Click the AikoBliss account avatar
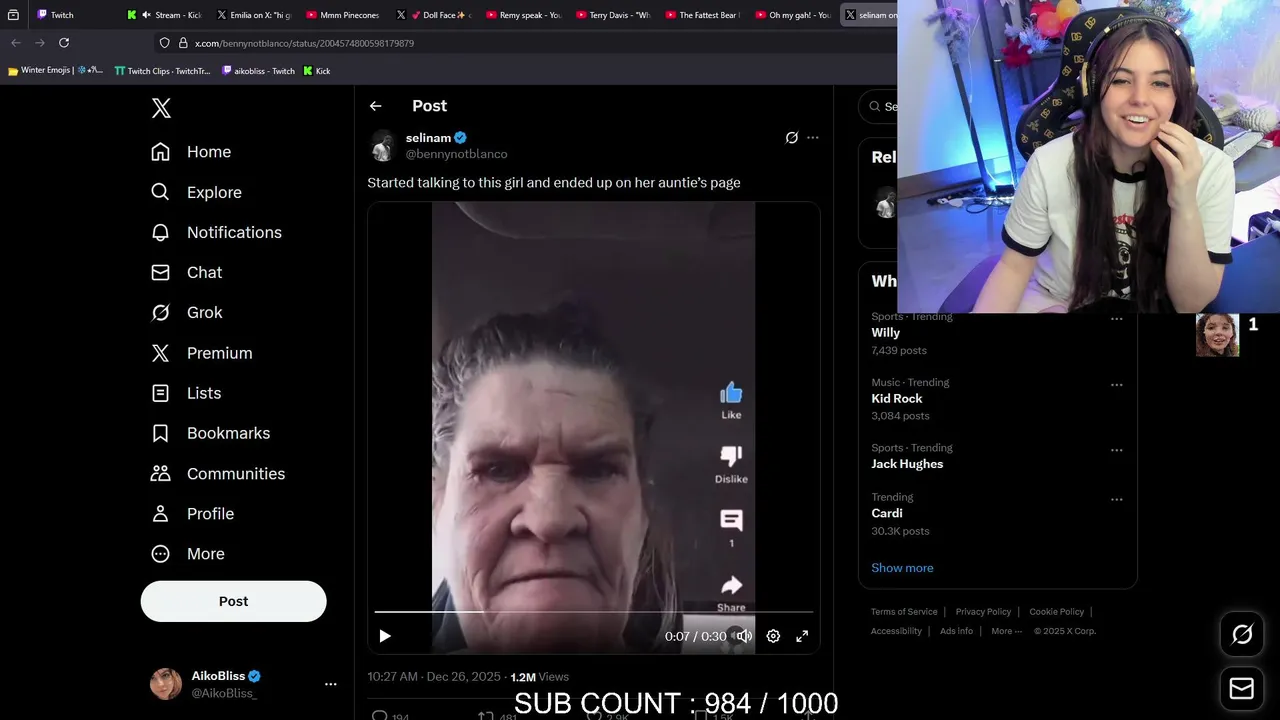 (x=166, y=684)
